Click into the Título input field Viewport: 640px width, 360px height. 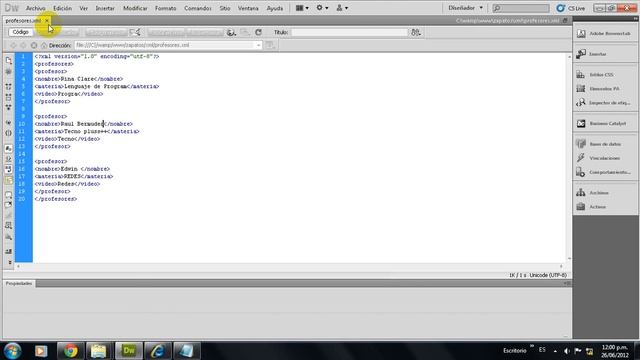coord(350,32)
